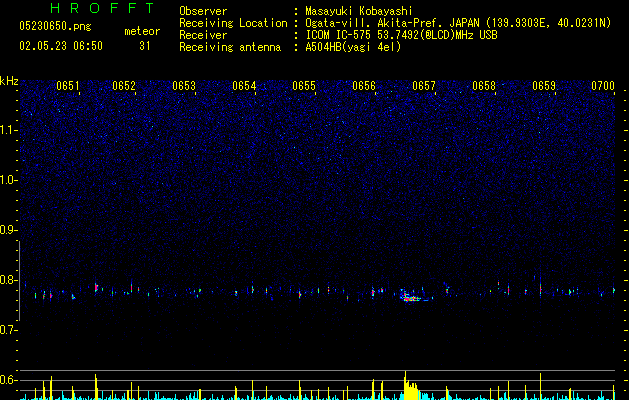This screenshot has height=400, width=629.
Task: Click the observer name Masayuki Kobayashi
Action: [359, 11]
